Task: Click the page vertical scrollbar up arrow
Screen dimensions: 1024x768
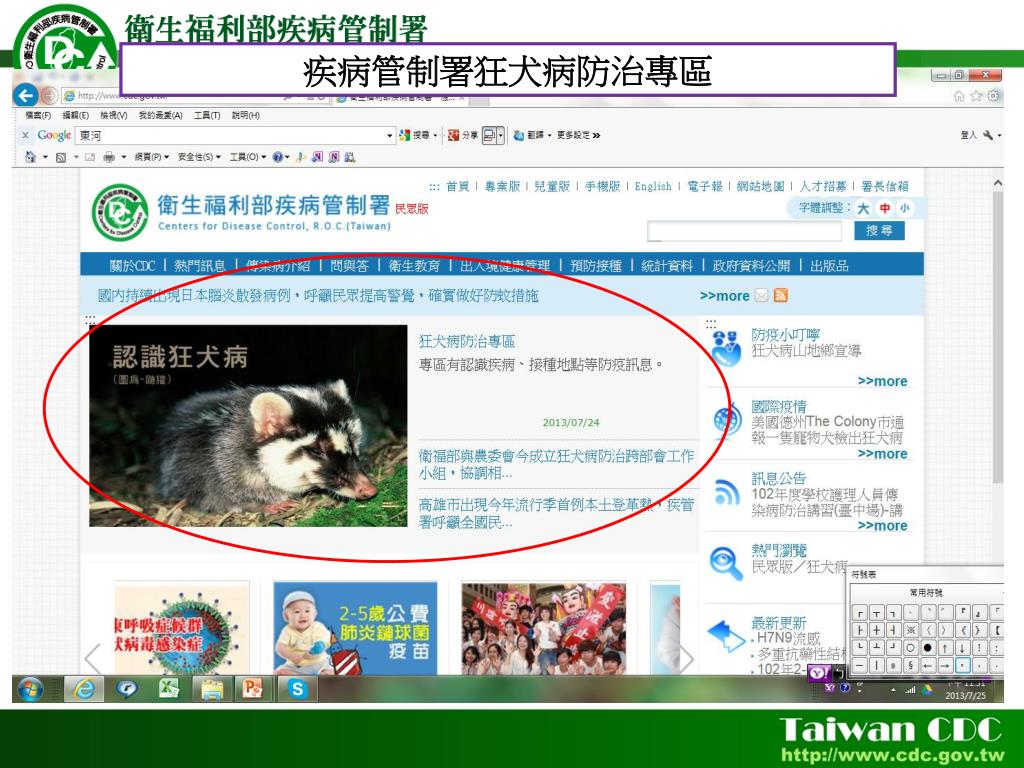Action: coord(998,184)
